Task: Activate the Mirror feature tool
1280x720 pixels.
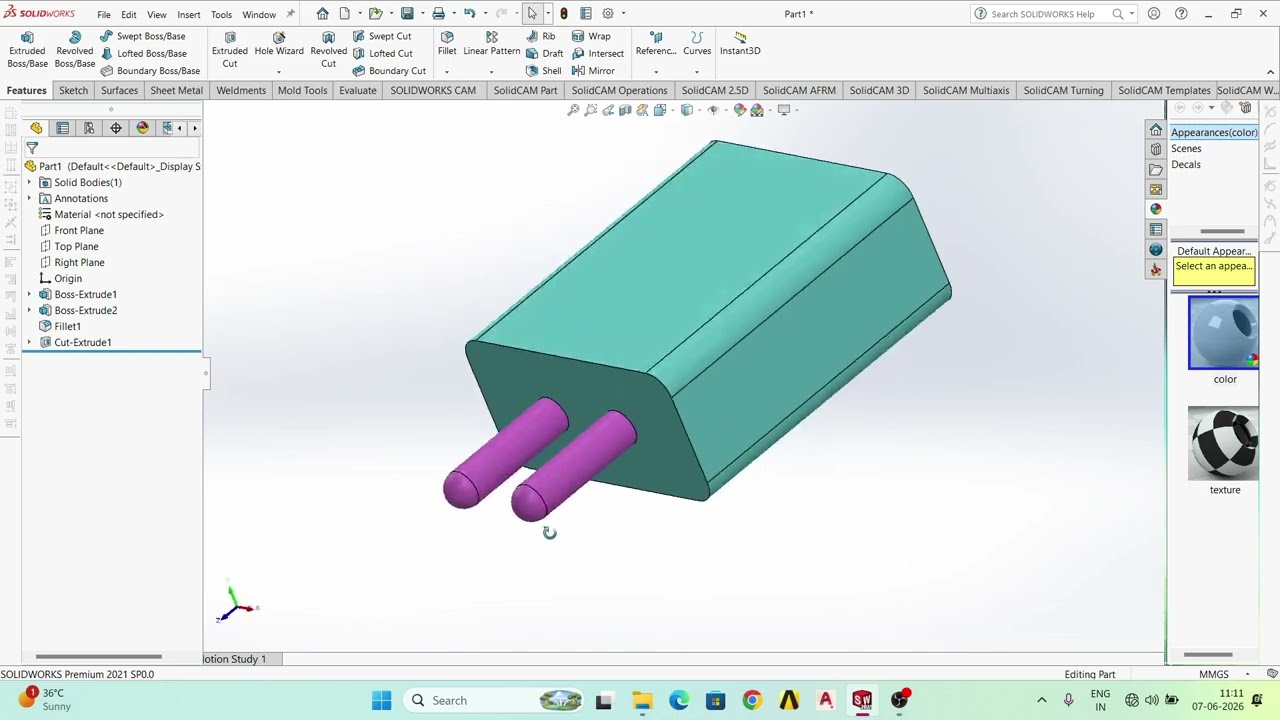Action: pos(593,71)
